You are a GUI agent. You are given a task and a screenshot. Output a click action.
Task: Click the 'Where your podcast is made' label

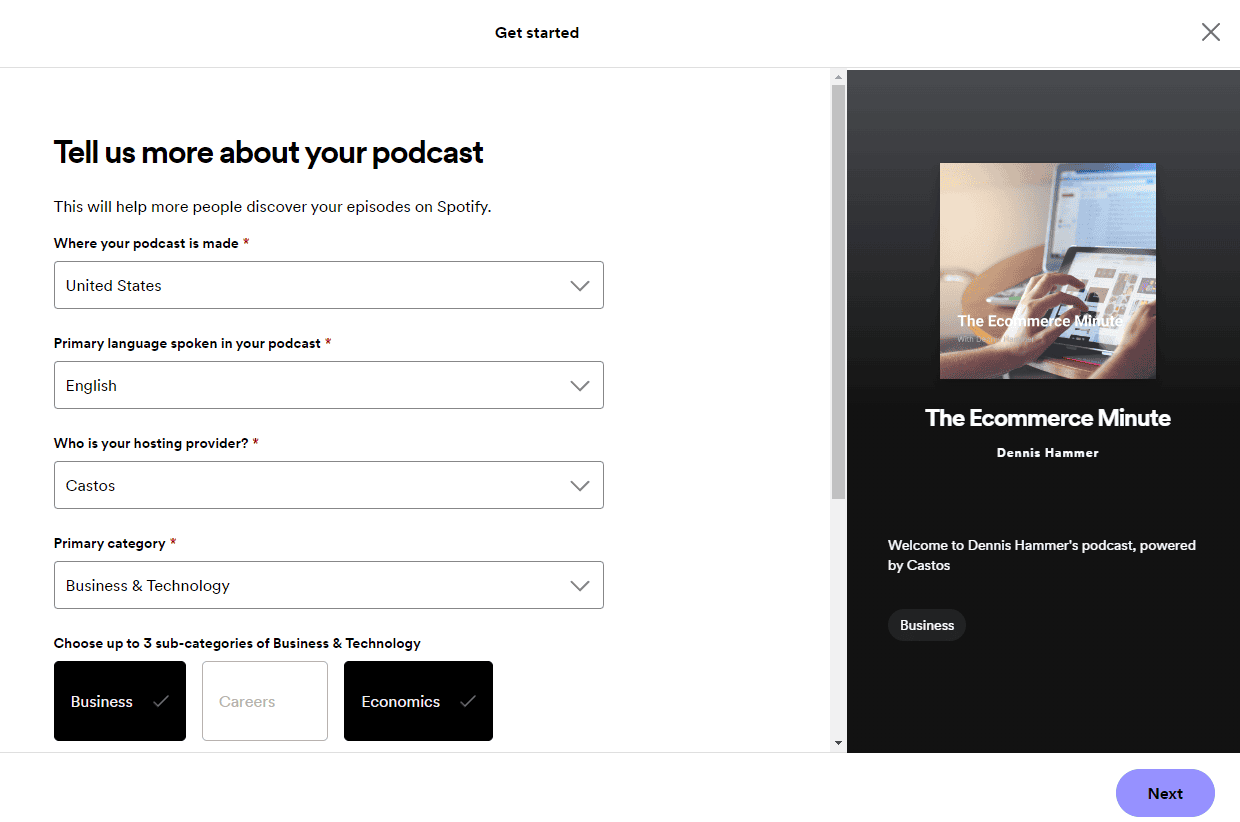146,243
